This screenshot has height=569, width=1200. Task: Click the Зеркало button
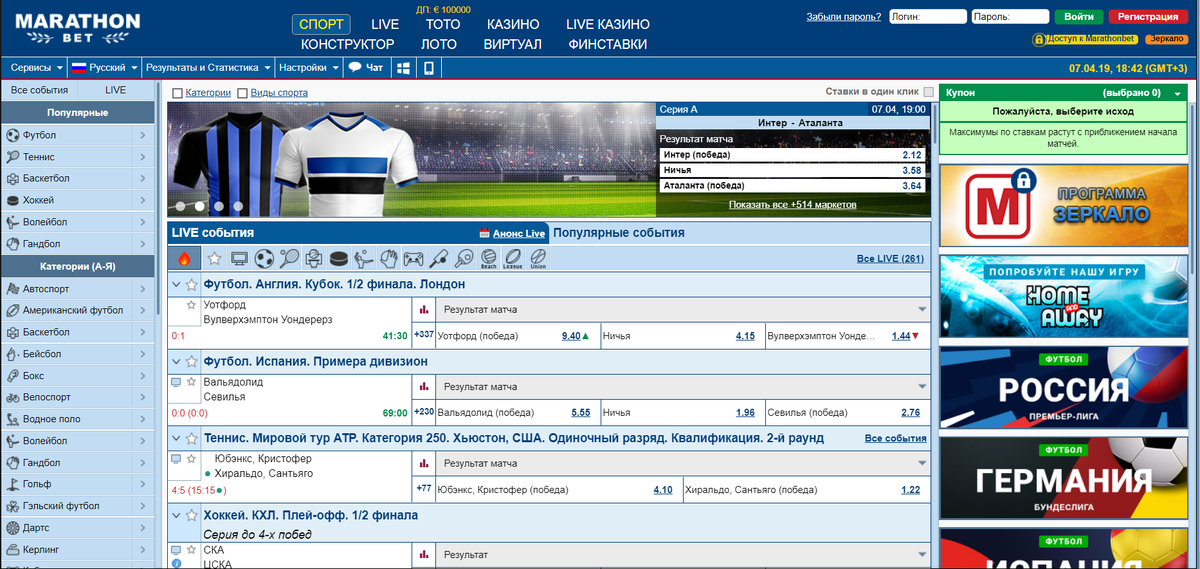pyautogui.click(x=1166, y=39)
